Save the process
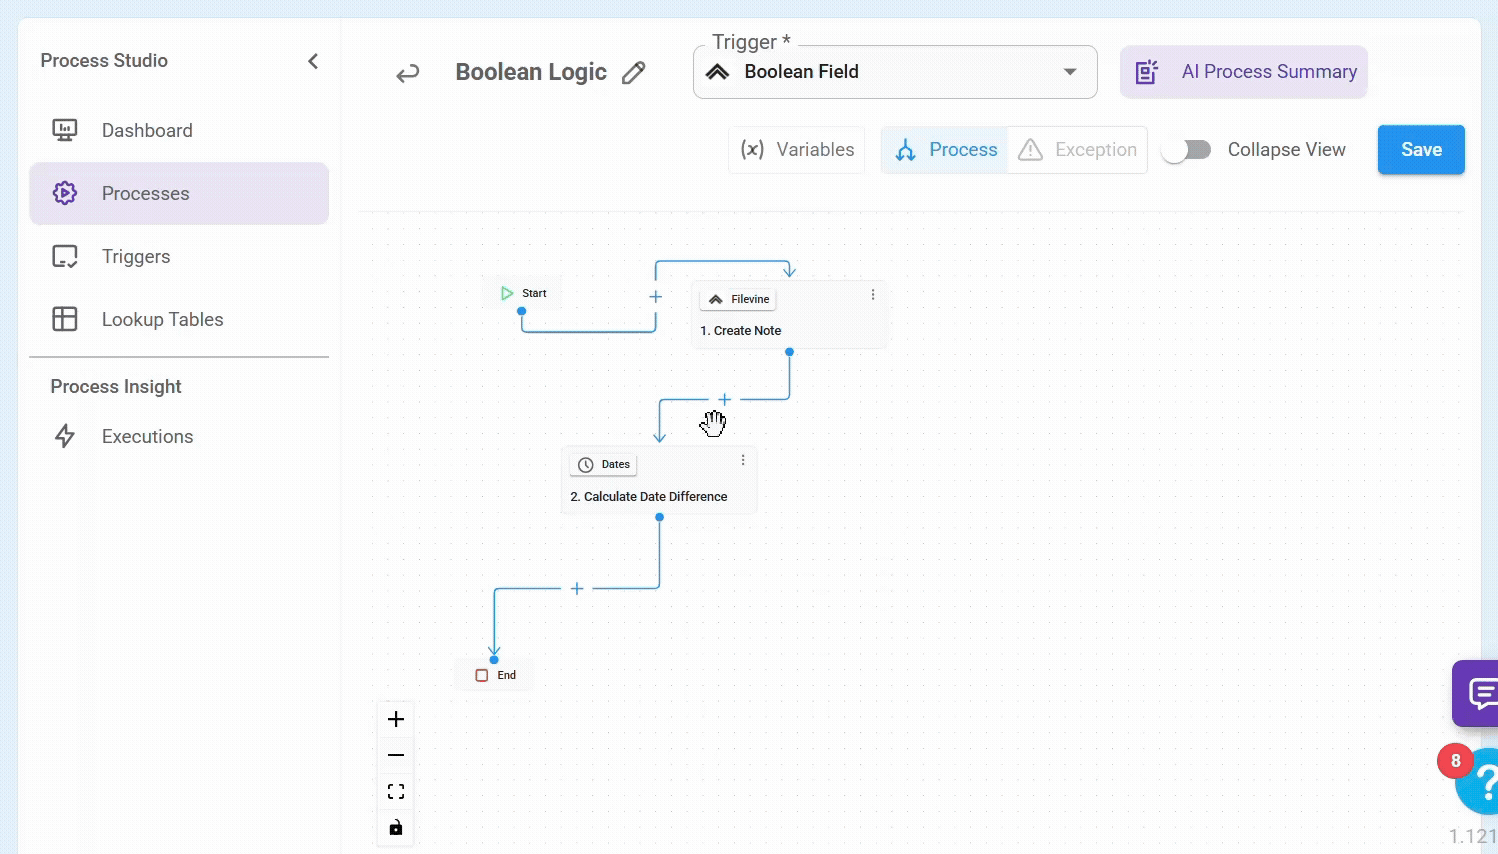The height and width of the screenshot is (854, 1498). 1420,150
